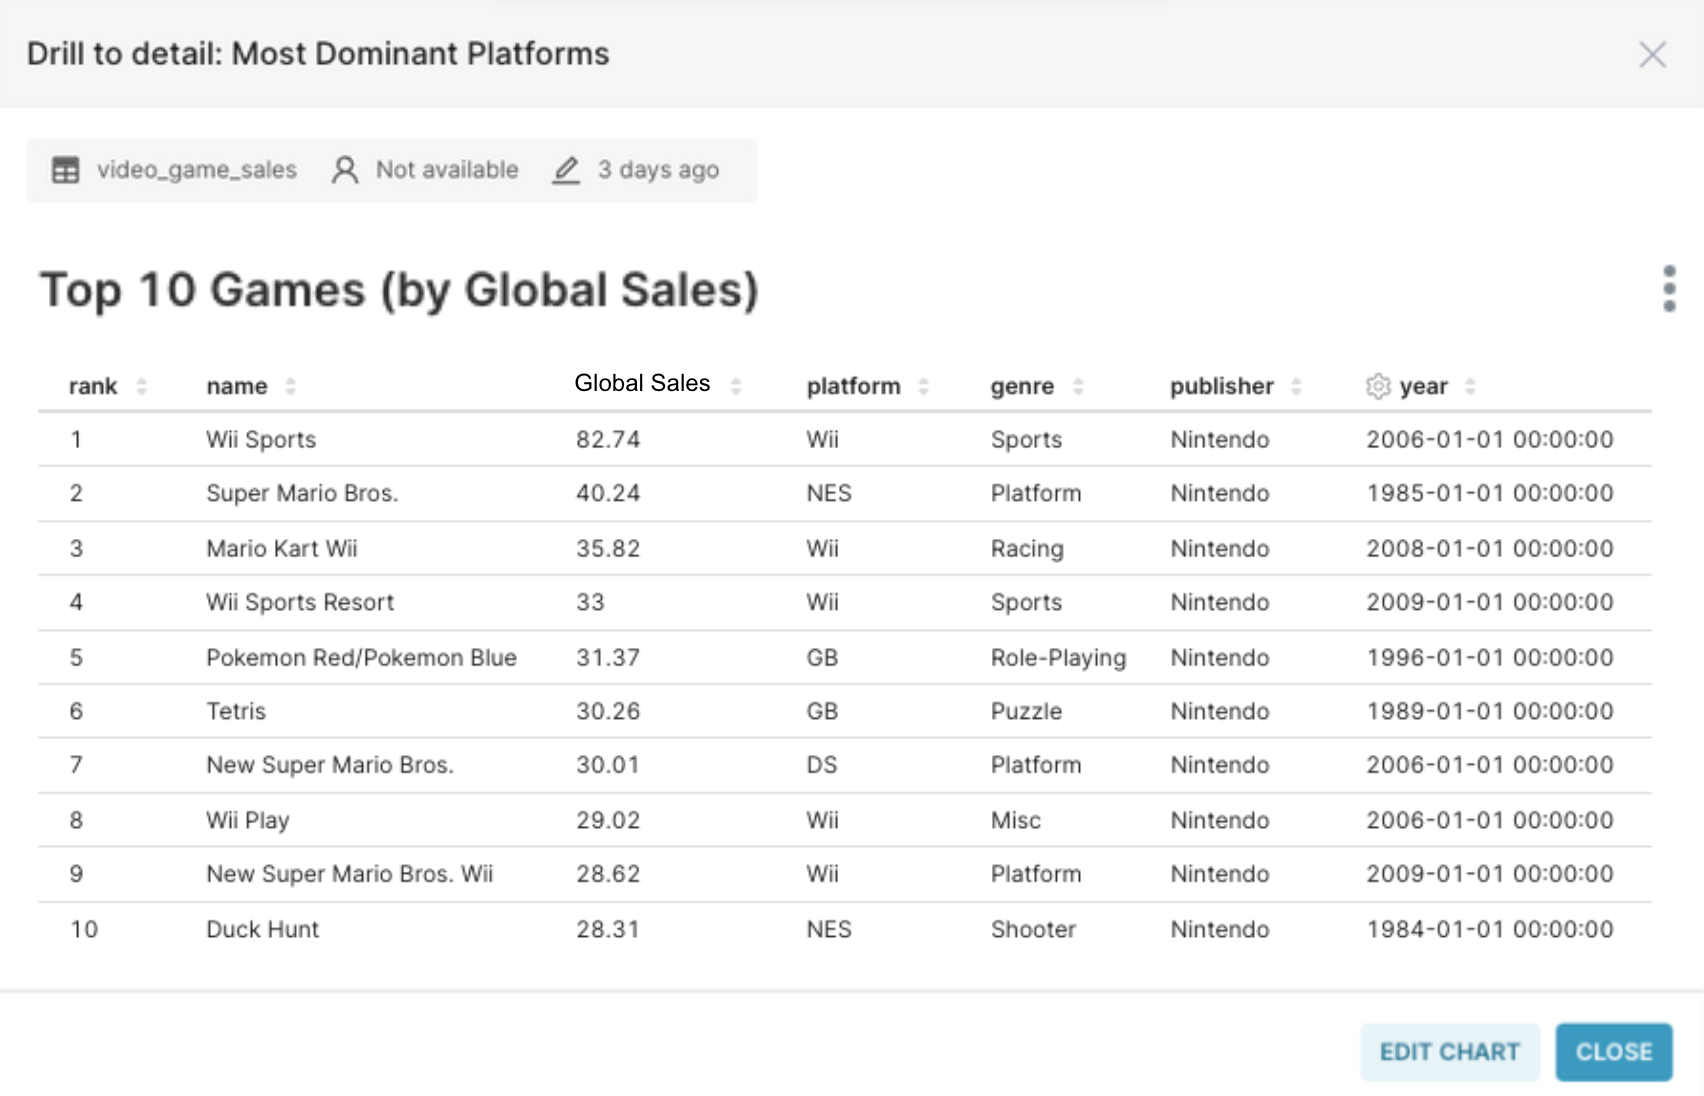Click the '1989-01-01 00:00:00' year cell
Viewport: 1704px width, 1096px height.
[x=1490, y=711]
